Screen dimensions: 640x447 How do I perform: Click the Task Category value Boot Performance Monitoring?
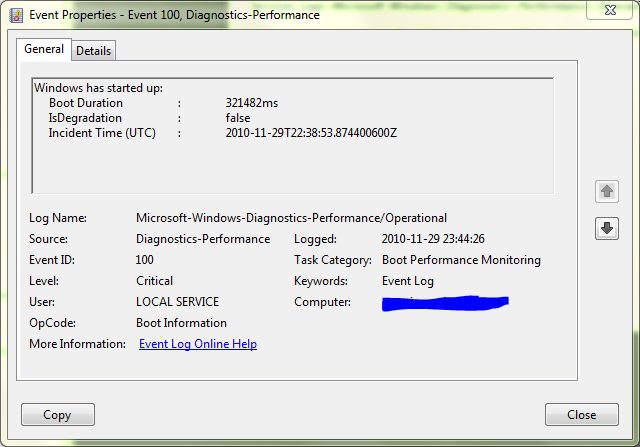[461, 260]
